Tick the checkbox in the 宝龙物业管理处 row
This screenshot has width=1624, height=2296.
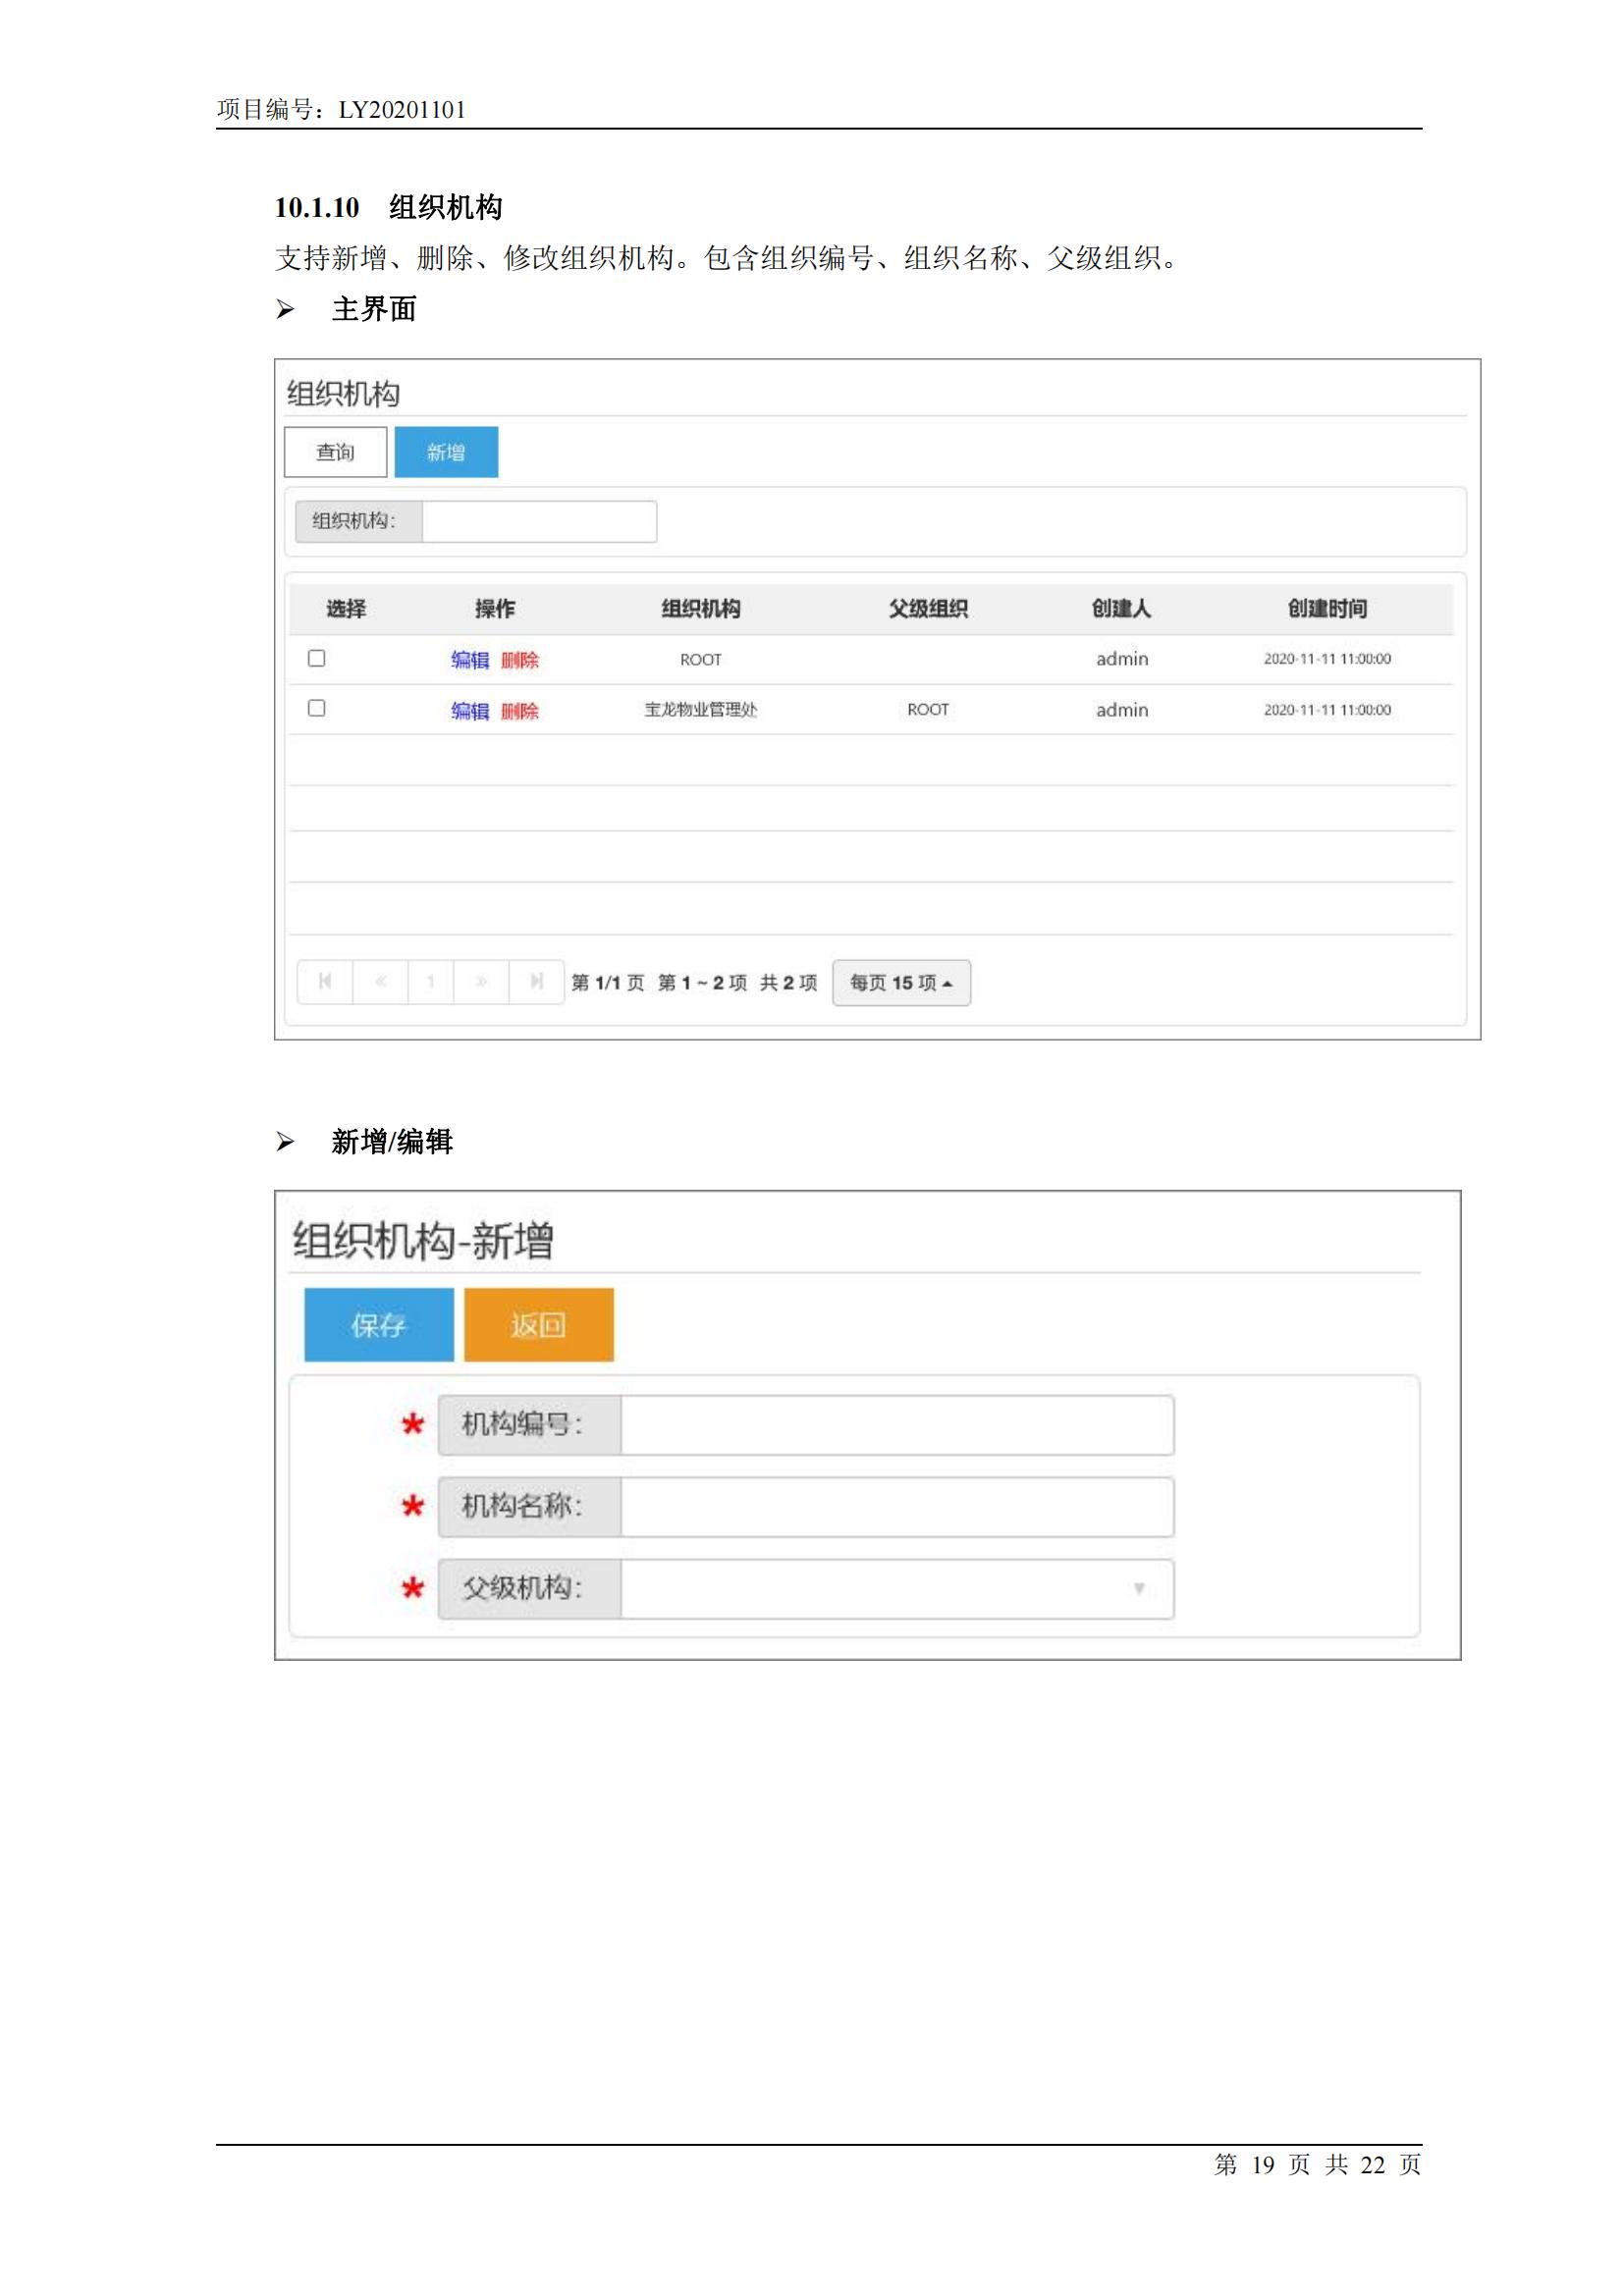click(x=317, y=708)
